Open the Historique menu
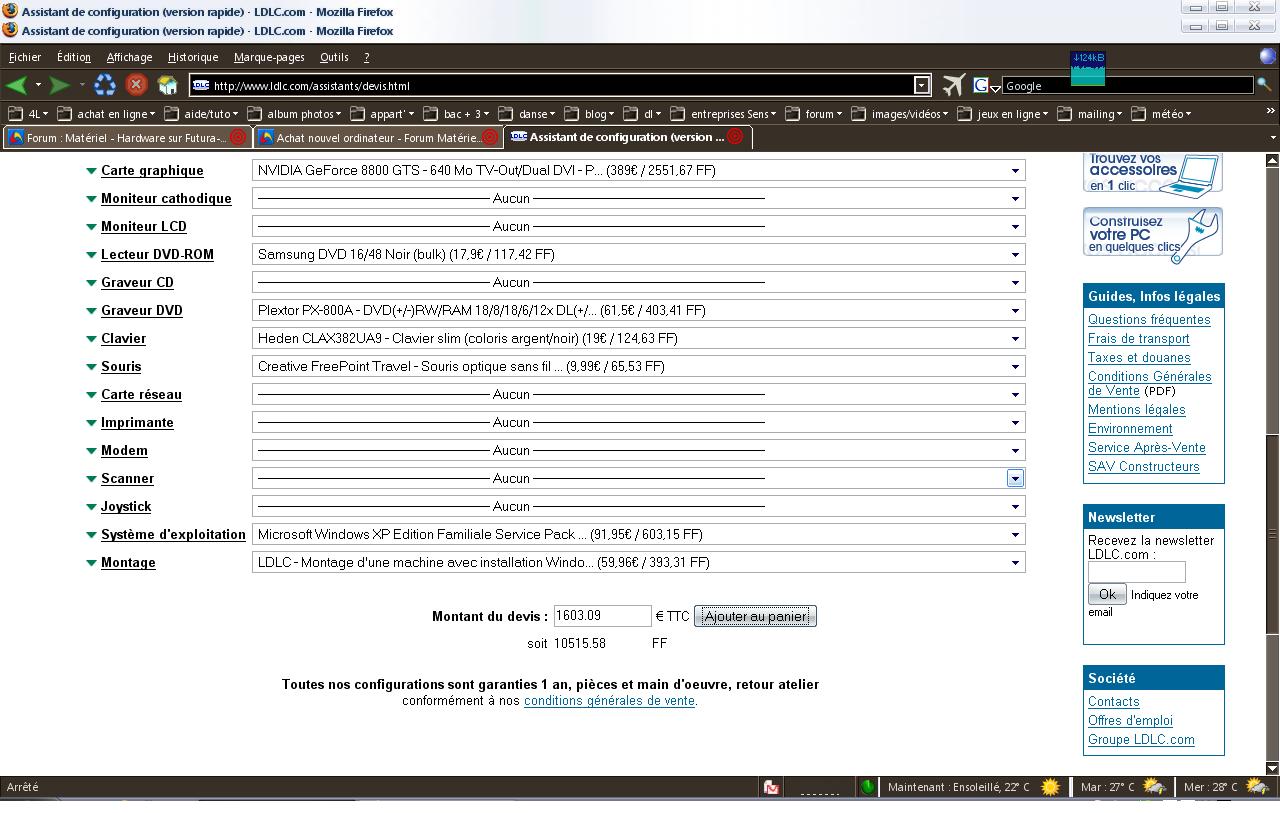The width and height of the screenshot is (1280, 813). point(193,57)
